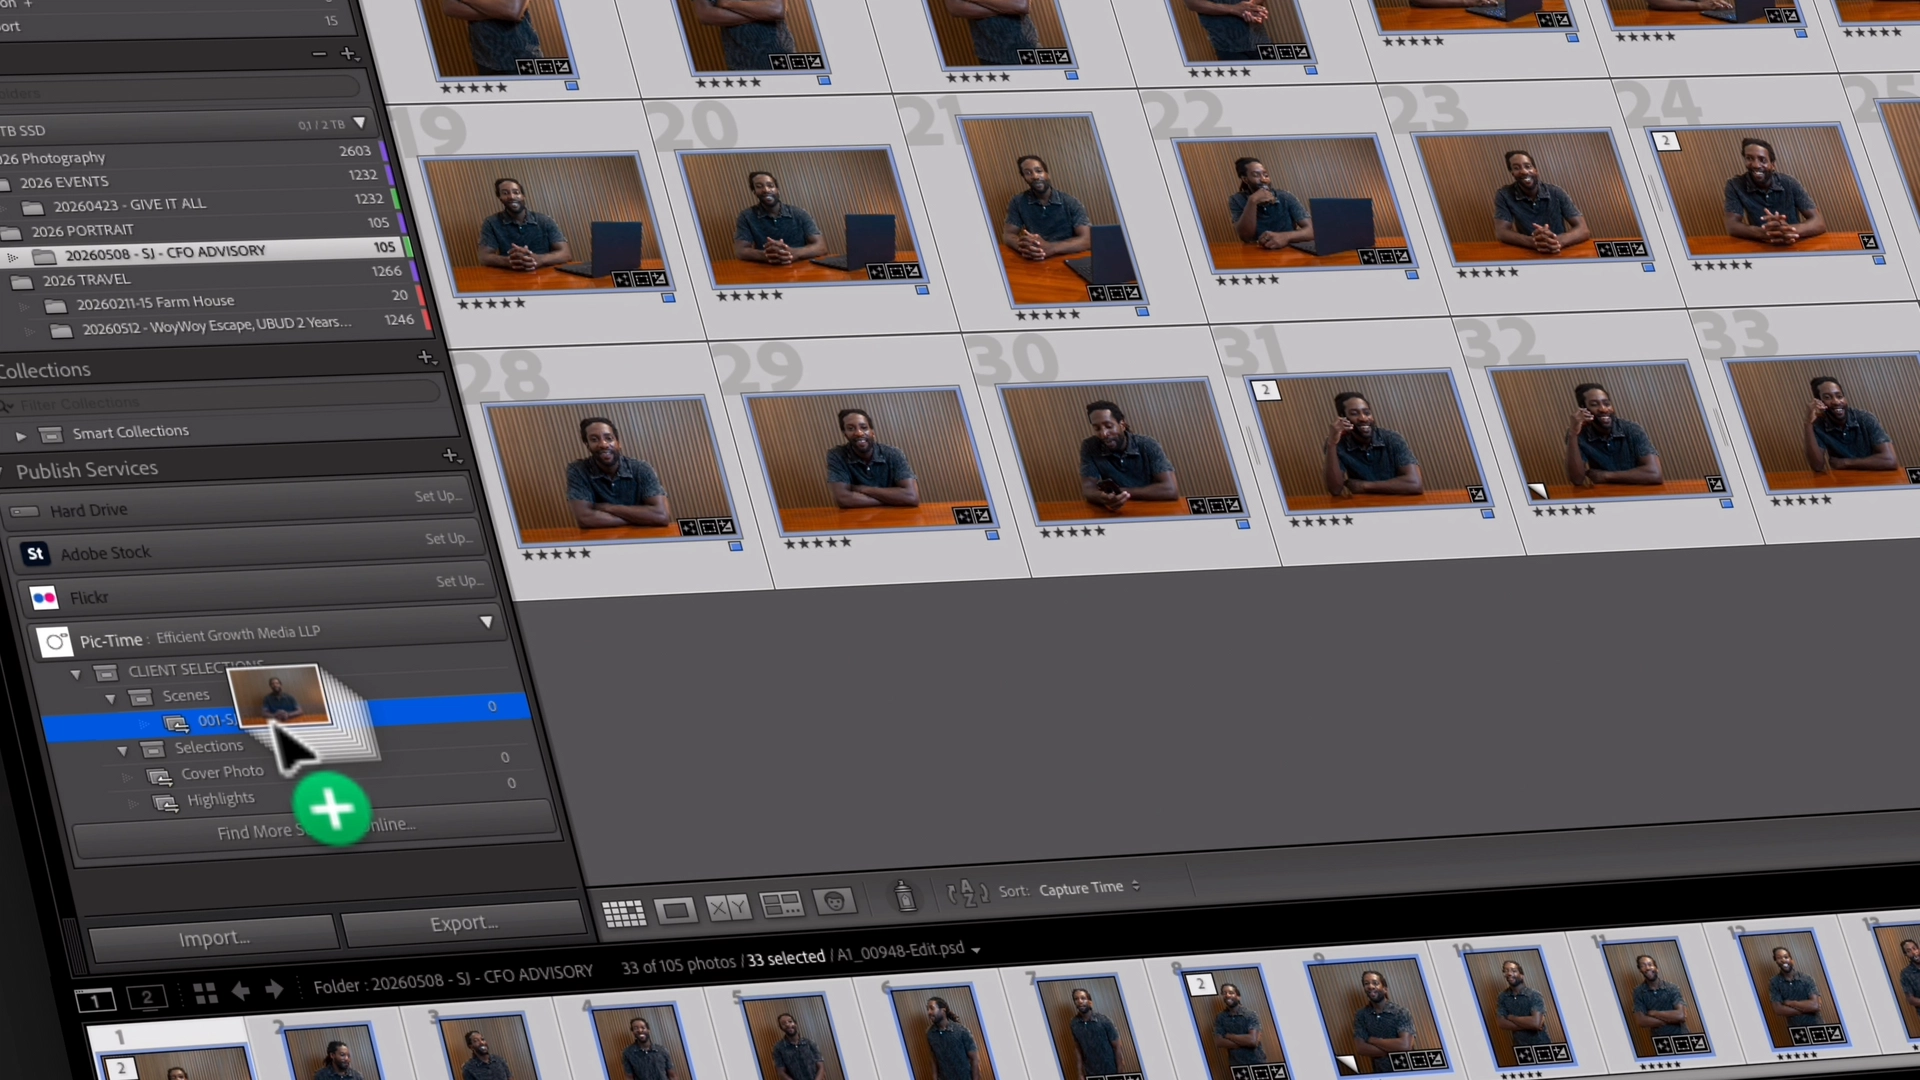Remove folder with minus icon
Image resolution: width=1920 pixels, height=1080 pixels.
[319, 55]
